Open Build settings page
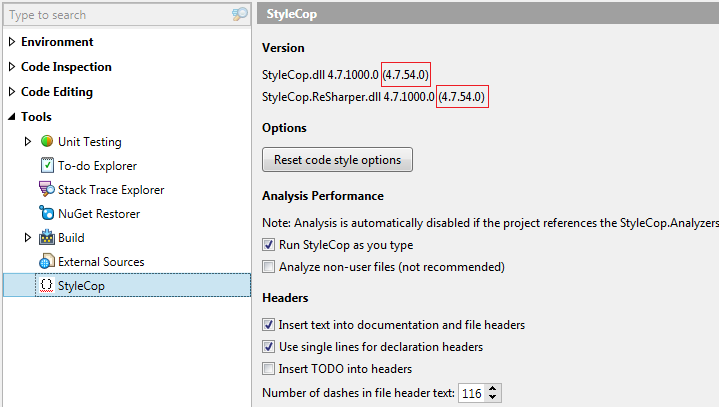Image resolution: width=719 pixels, height=407 pixels. [71, 237]
